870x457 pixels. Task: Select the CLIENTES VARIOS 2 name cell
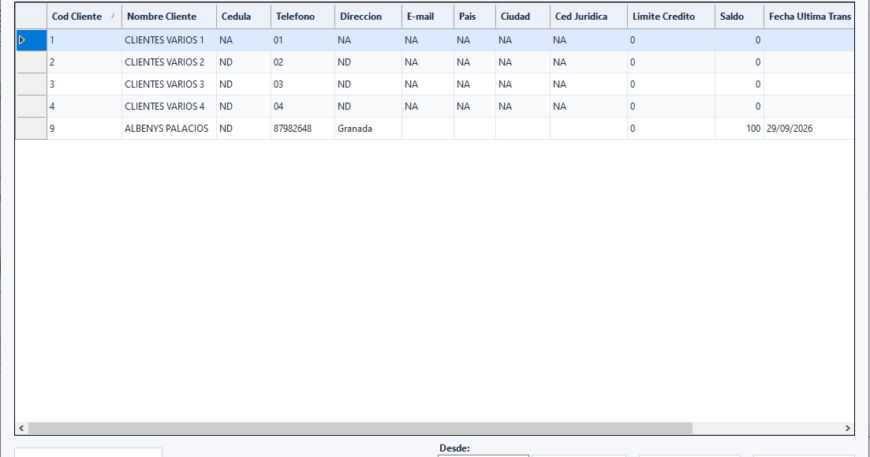click(x=169, y=62)
